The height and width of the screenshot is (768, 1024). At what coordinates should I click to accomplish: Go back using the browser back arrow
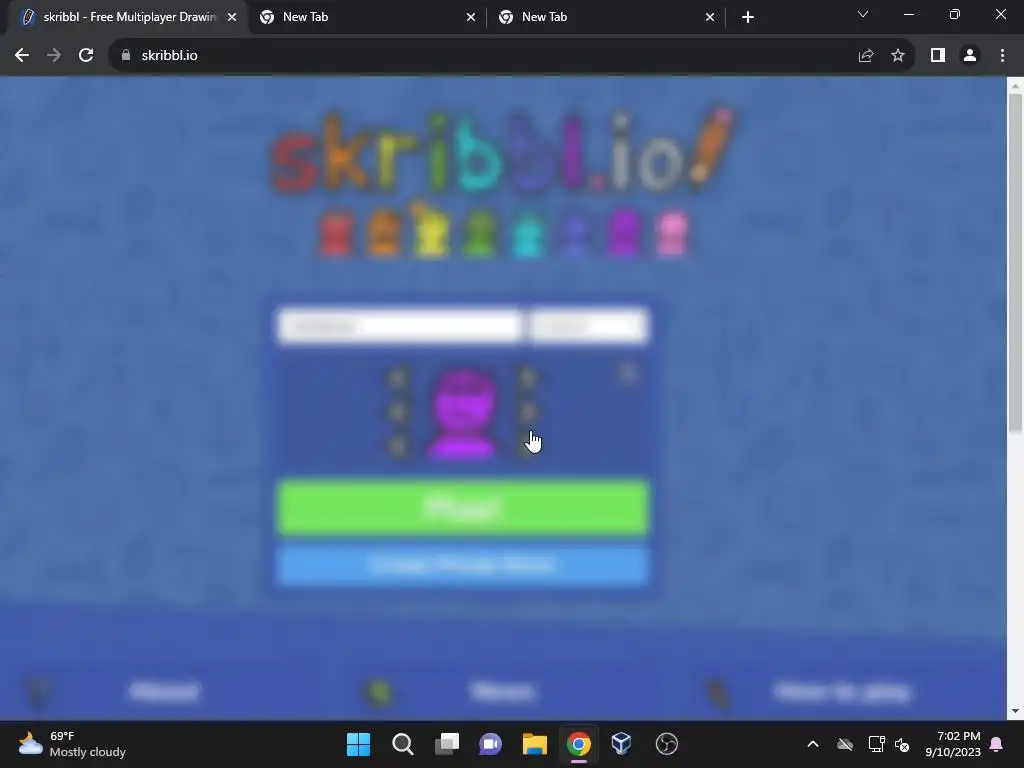[x=22, y=56]
